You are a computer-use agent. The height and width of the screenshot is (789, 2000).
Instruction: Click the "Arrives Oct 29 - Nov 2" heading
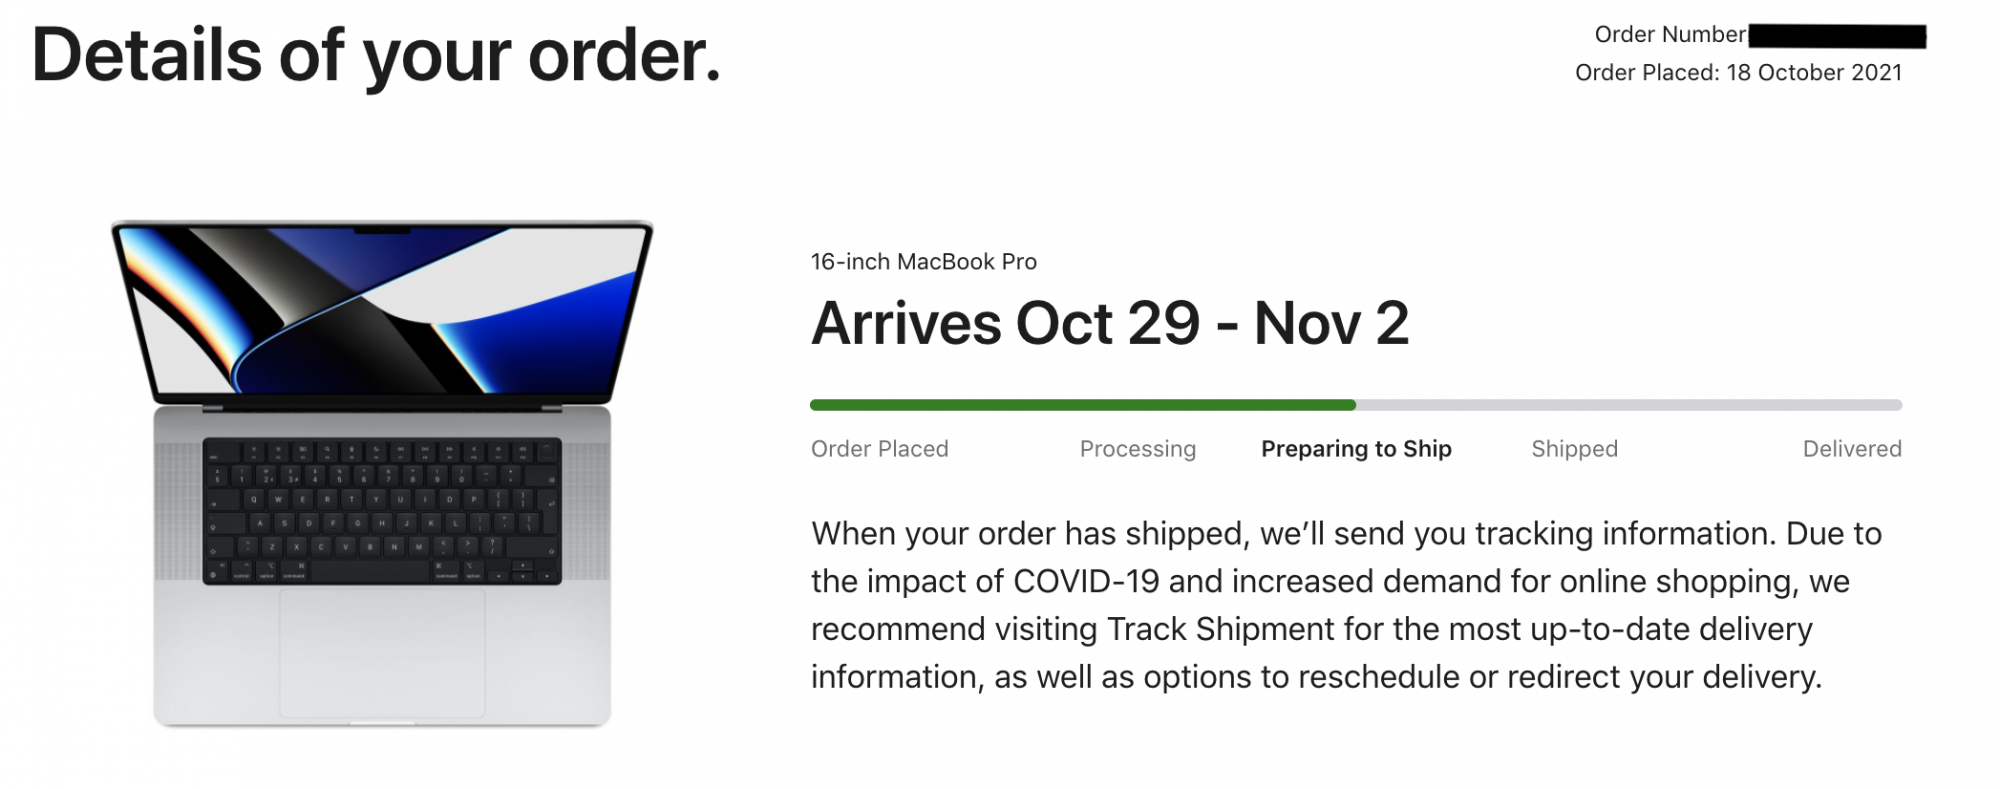pyautogui.click(x=1109, y=324)
